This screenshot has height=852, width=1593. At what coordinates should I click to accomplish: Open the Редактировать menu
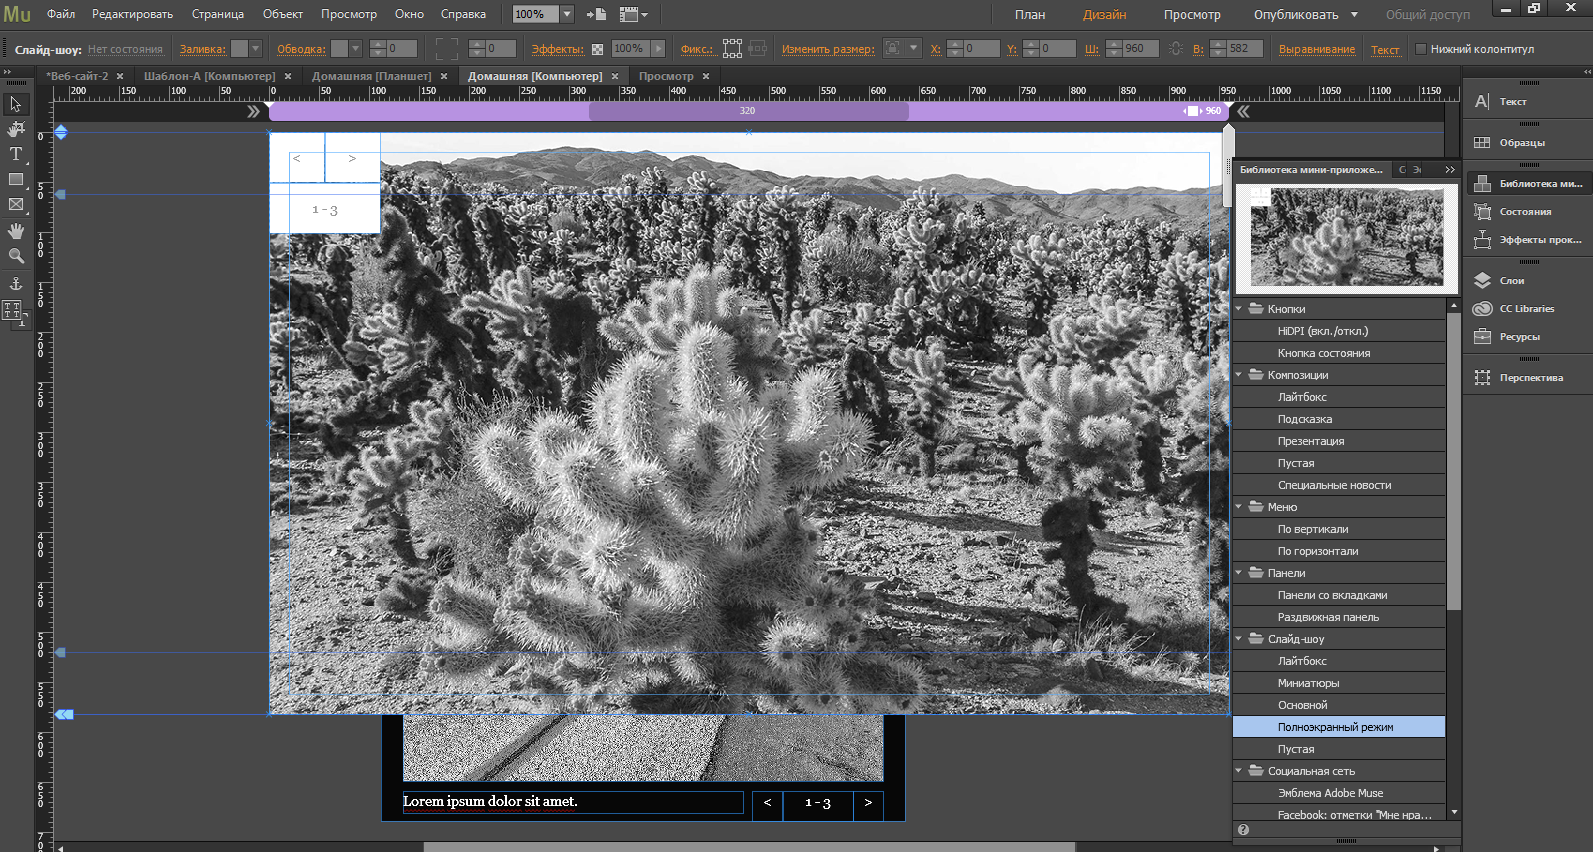click(x=132, y=14)
